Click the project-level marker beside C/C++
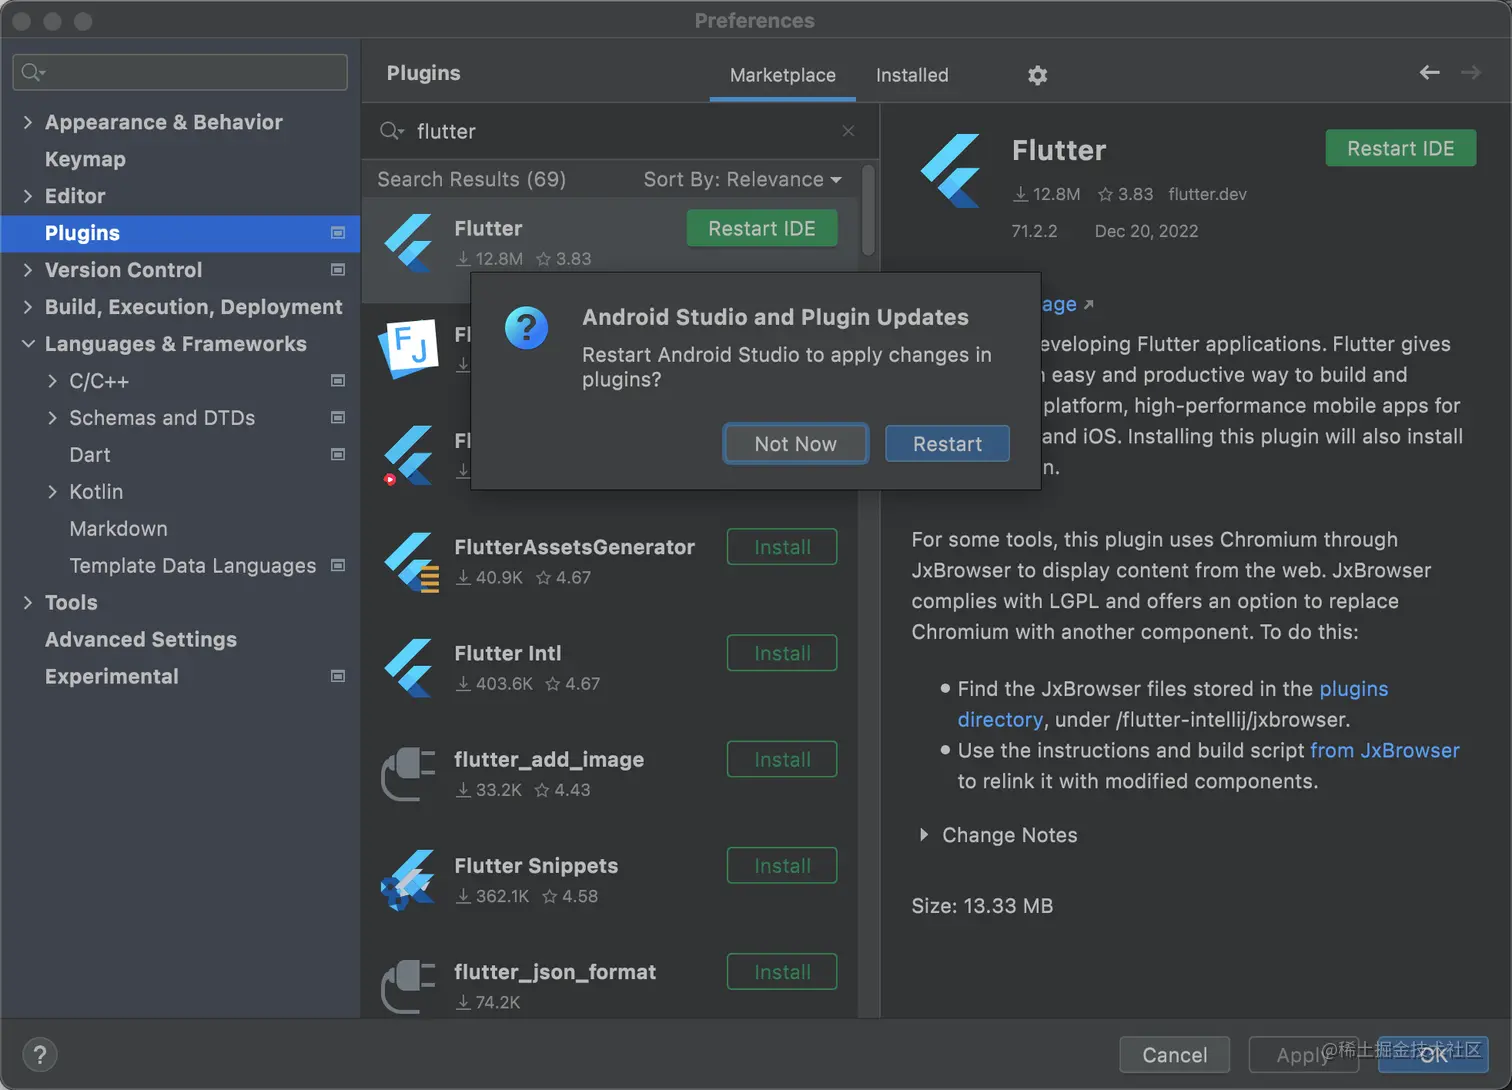 pyautogui.click(x=338, y=381)
